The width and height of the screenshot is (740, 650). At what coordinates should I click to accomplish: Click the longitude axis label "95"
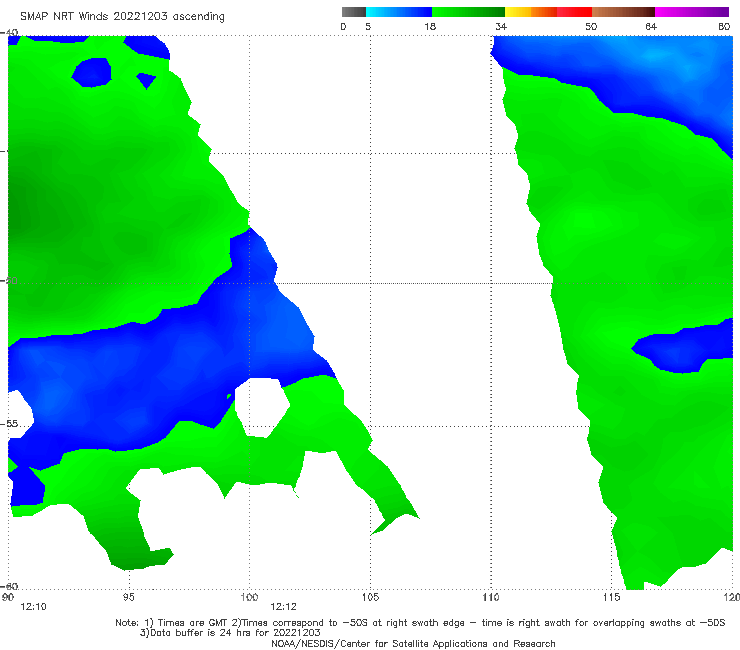[x=128, y=598]
